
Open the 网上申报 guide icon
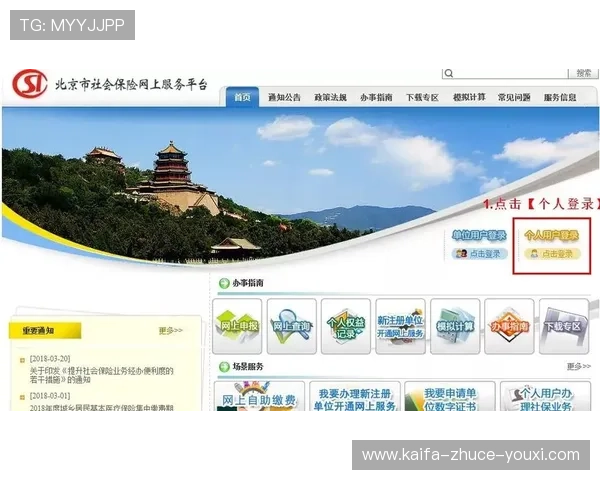coord(237,327)
